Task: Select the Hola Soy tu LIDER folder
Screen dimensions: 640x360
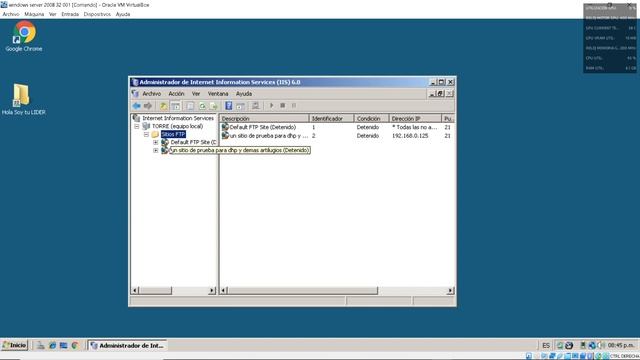Action: [x=23, y=100]
